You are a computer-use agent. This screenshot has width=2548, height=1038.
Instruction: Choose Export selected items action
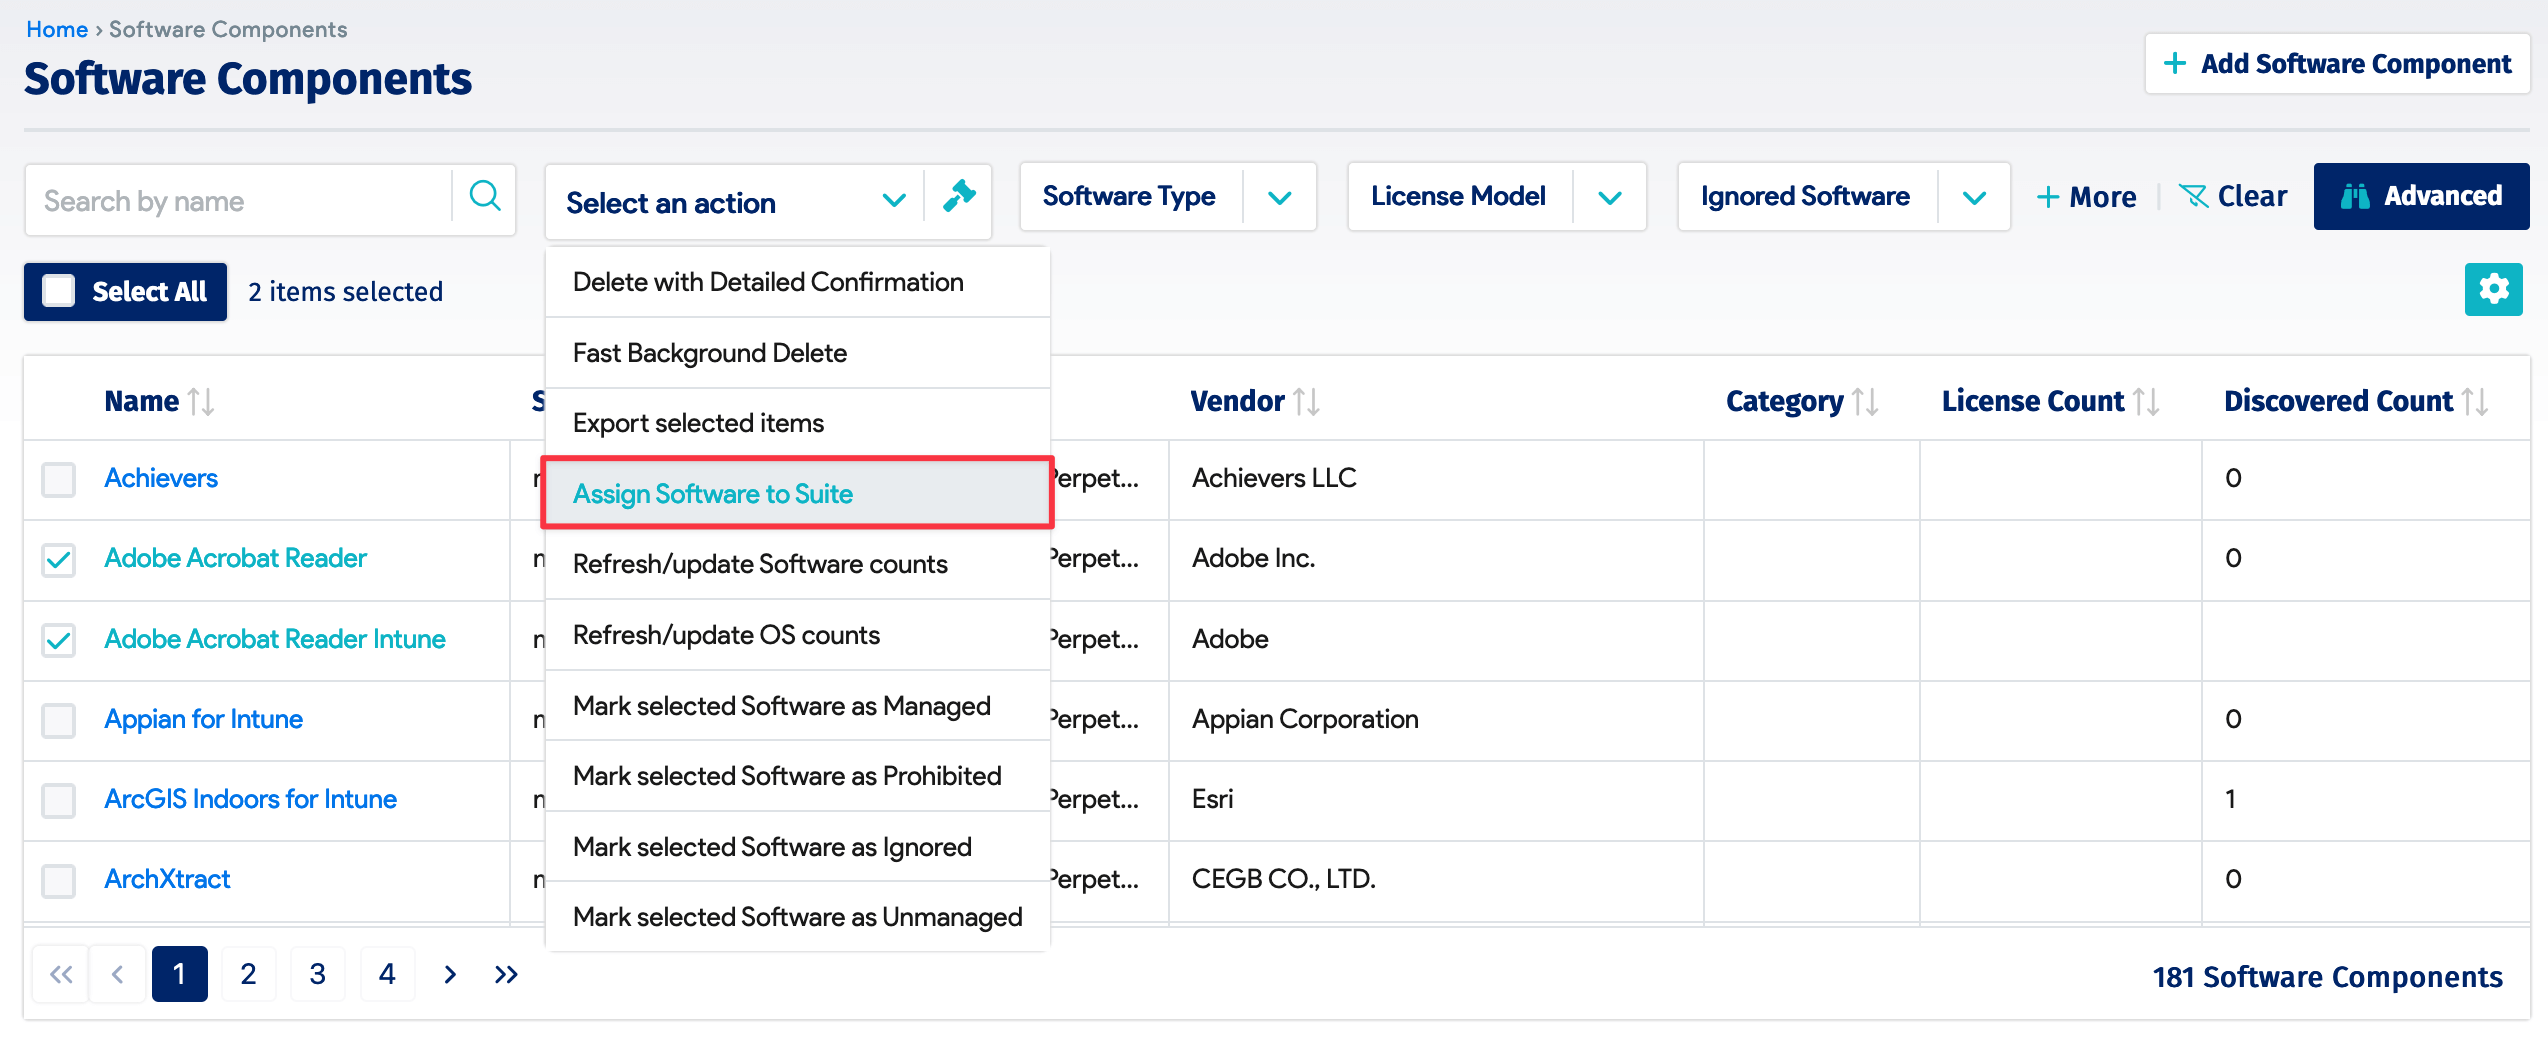[x=797, y=423]
